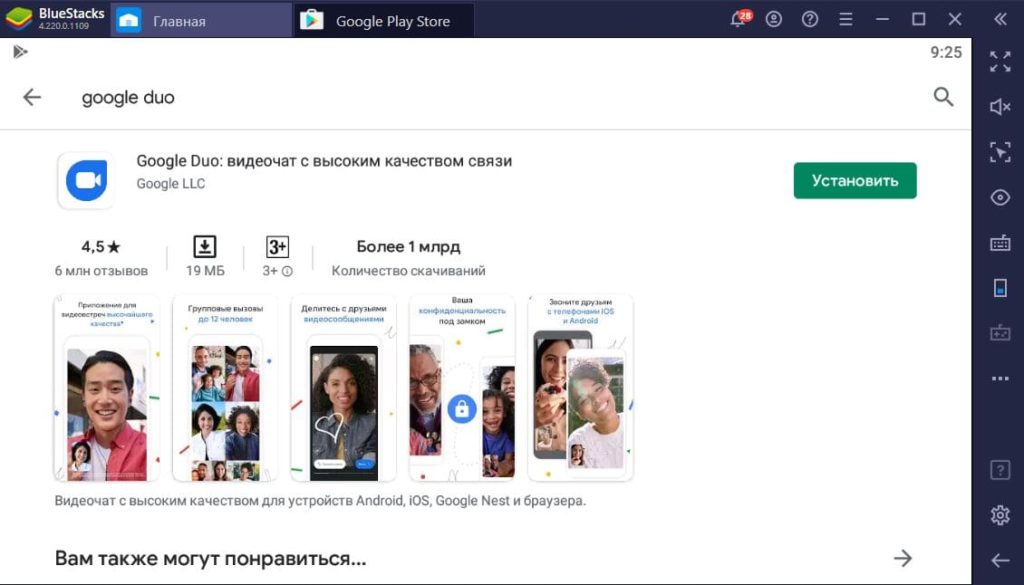
Task: Click the phone rotate icon in sidebar
Action: [x=1000, y=288]
